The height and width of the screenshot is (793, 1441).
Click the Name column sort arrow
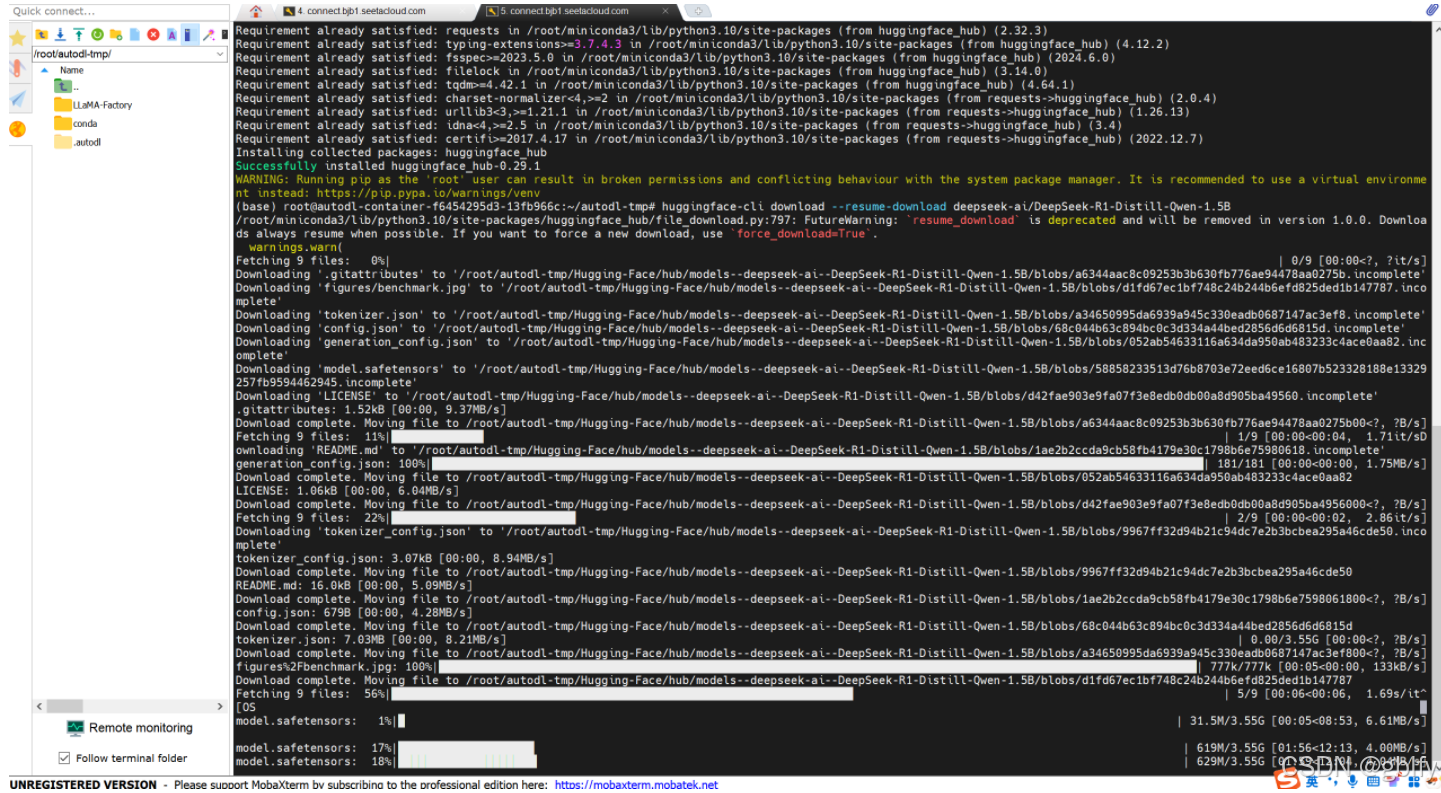(44, 70)
